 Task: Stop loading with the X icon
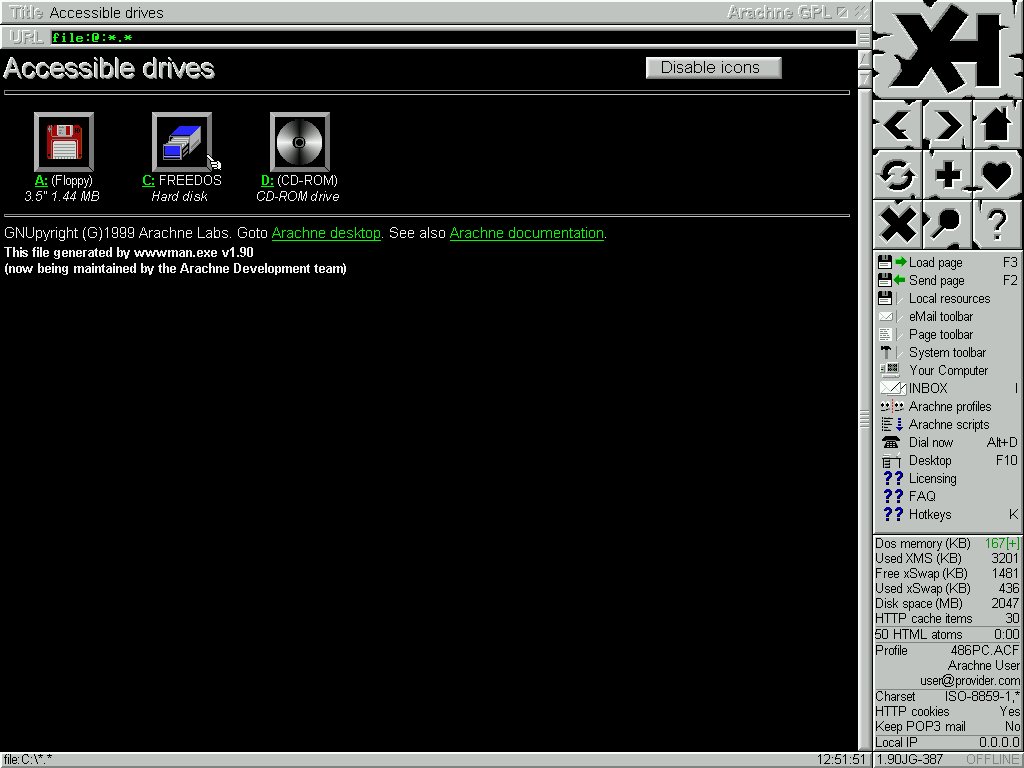coord(897,224)
